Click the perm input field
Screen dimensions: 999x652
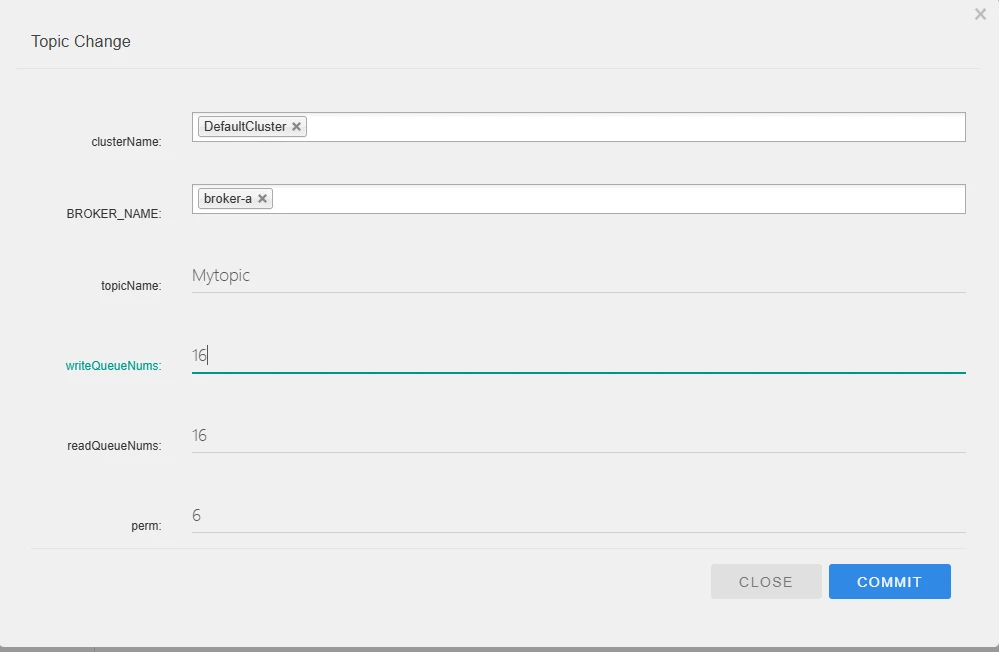tap(578, 516)
